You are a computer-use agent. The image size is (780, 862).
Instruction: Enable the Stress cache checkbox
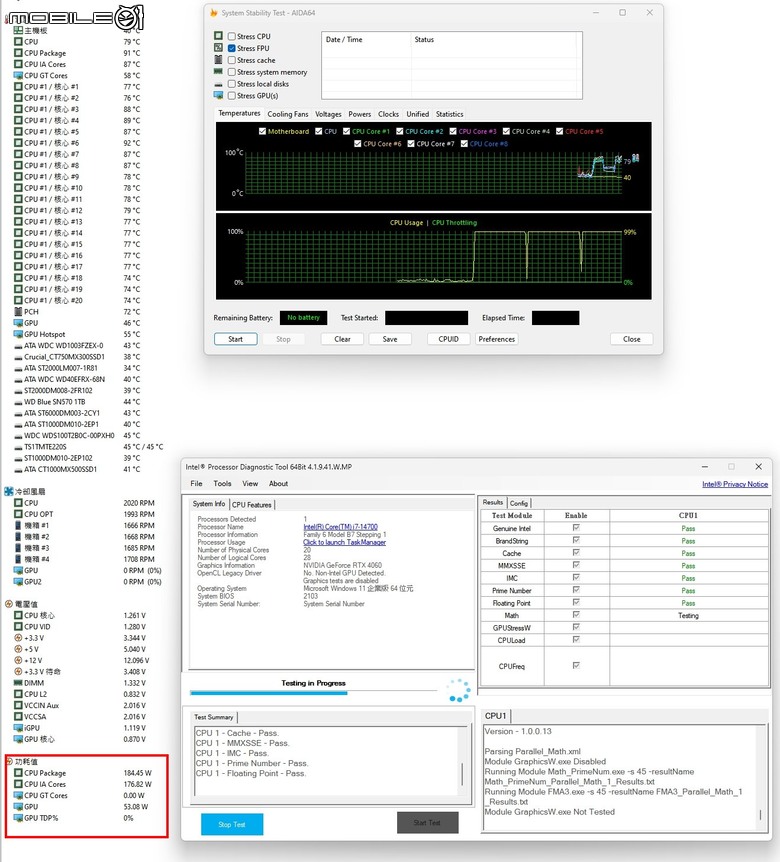click(232, 60)
